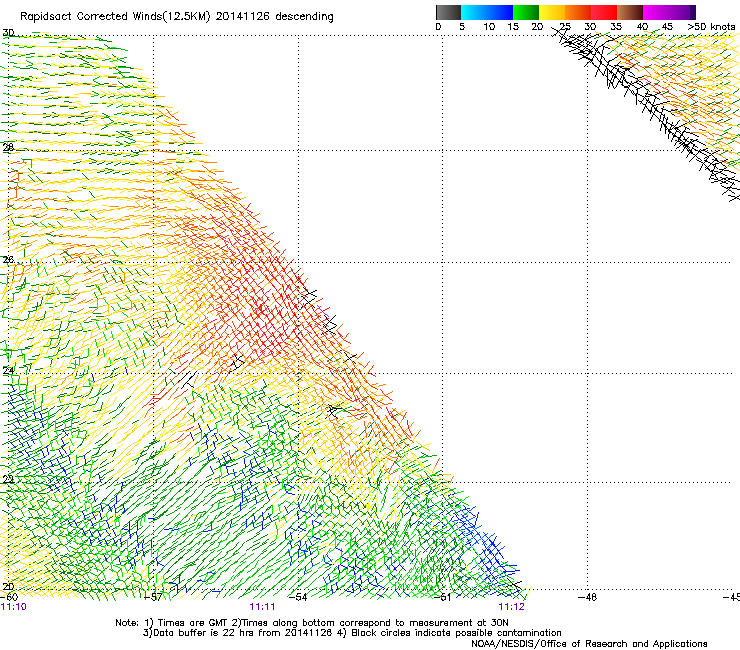Click the legend label '25' knots
Screen dimensions: 740x650
565,27
